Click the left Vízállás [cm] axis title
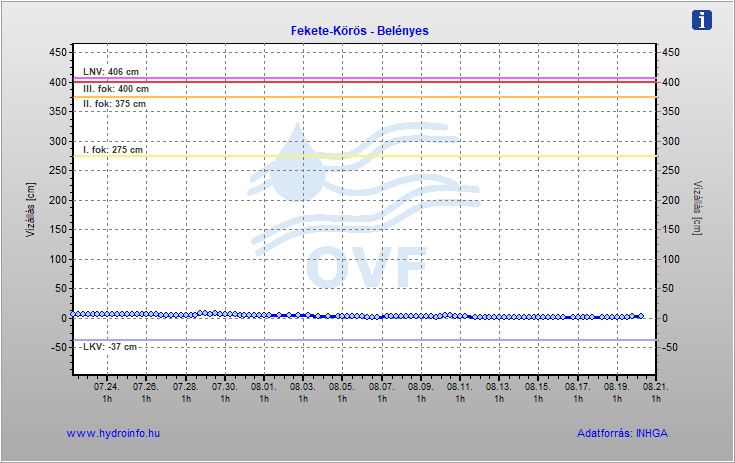This screenshot has width=735, height=463. pos(30,209)
